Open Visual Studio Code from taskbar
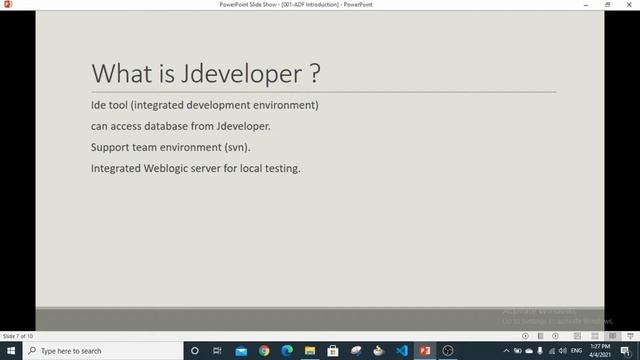 pos(402,351)
